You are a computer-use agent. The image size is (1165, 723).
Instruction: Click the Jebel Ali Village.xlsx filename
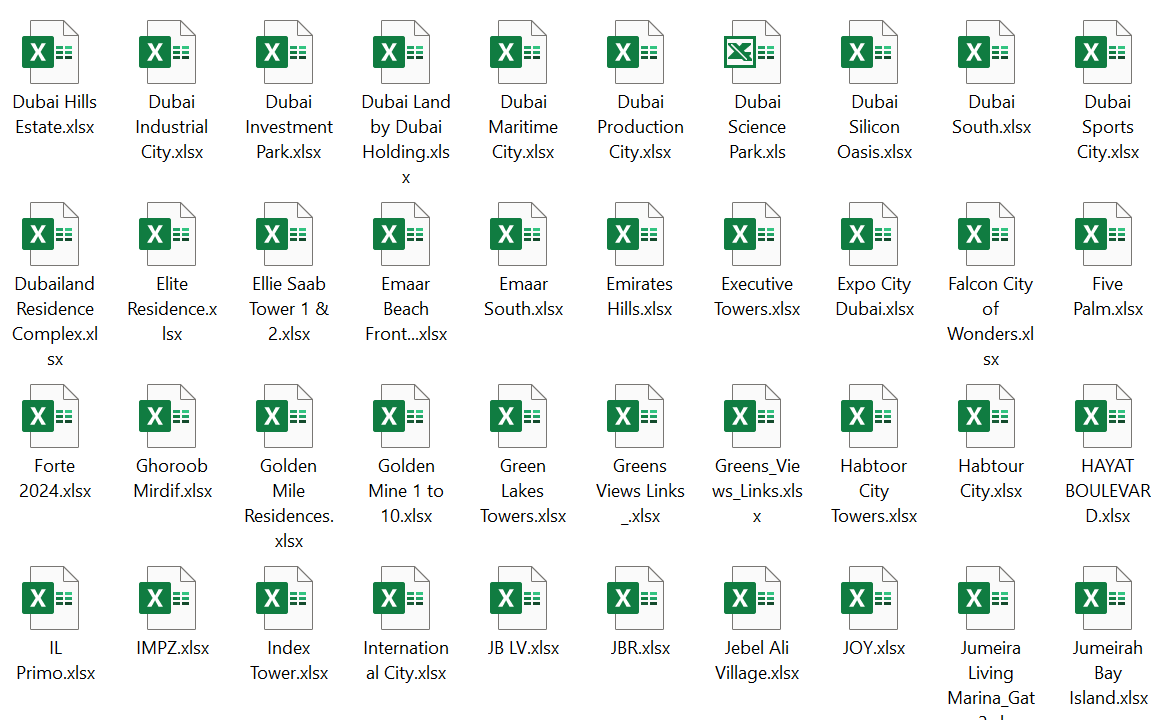coord(757,660)
